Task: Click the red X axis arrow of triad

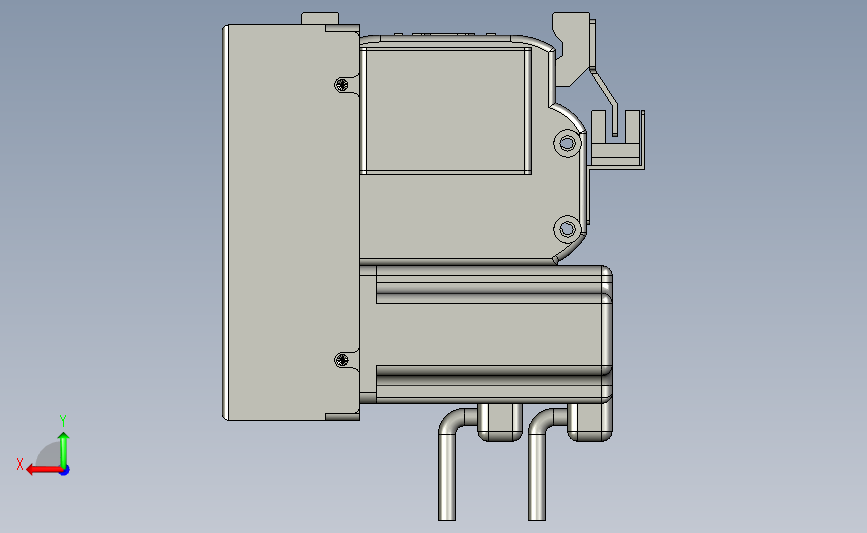Action: [x=43, y=470]
